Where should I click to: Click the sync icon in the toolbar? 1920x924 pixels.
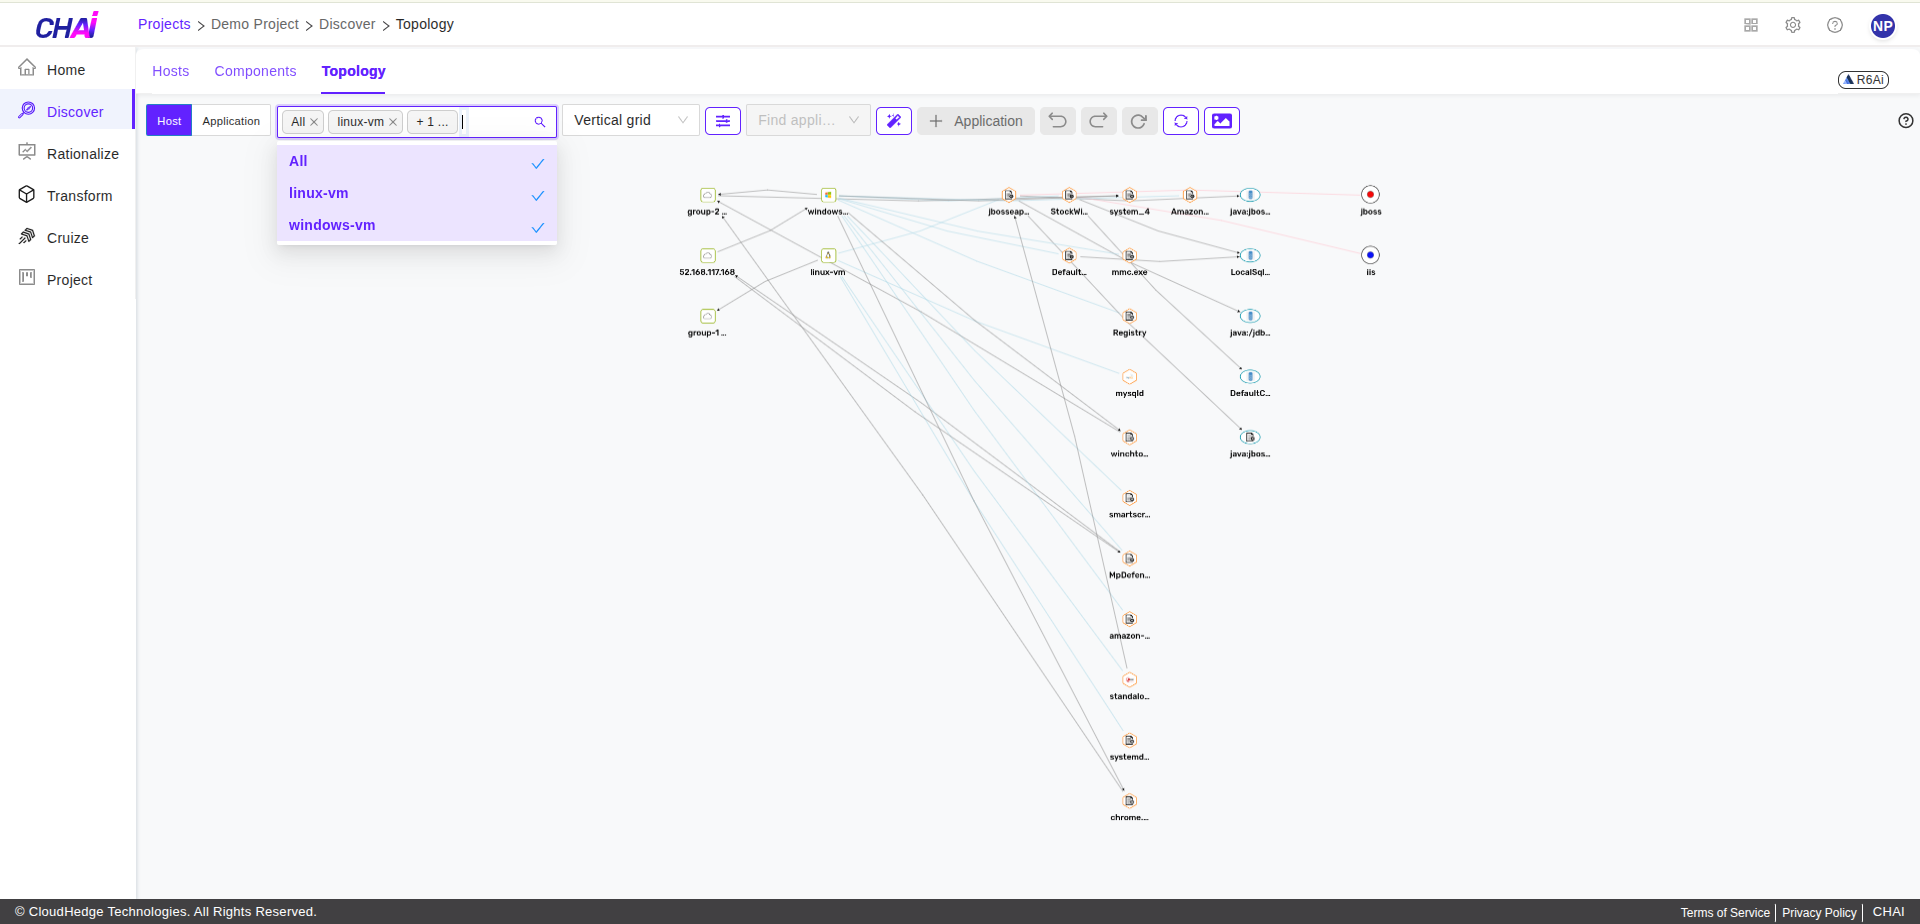pyautogui.click(x=1181, y=121)
